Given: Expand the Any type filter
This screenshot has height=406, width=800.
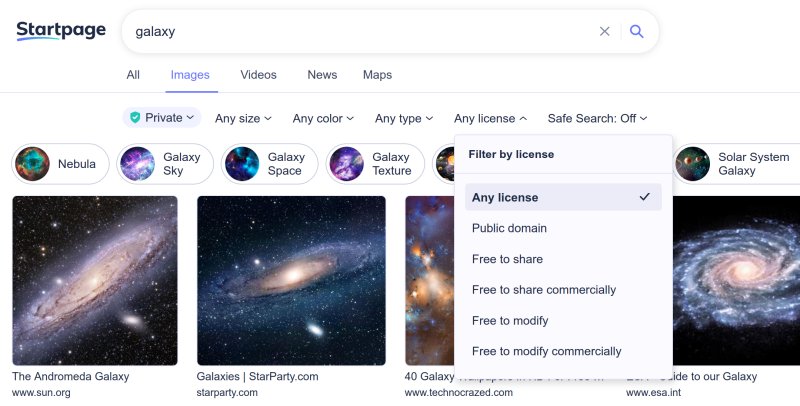Looking at the screenshot, I should tap(404, 118).
